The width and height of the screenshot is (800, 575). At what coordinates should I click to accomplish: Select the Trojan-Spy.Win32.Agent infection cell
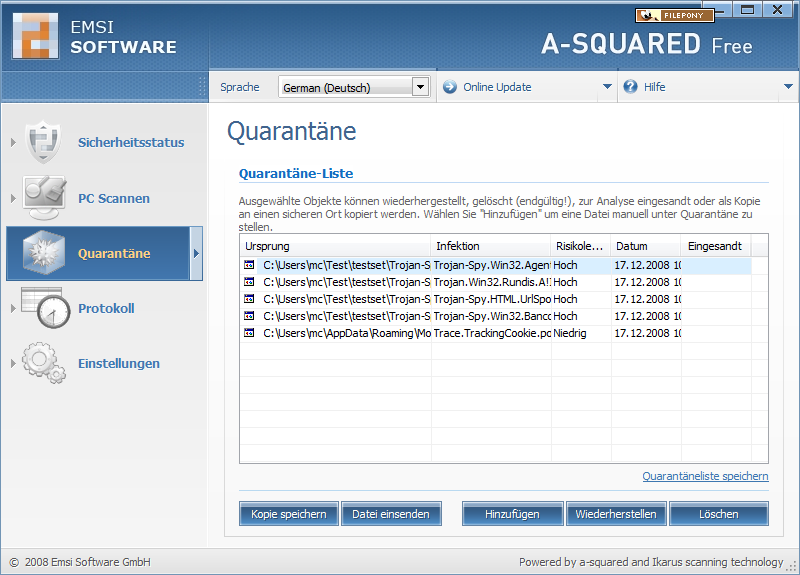coord(492,265)
